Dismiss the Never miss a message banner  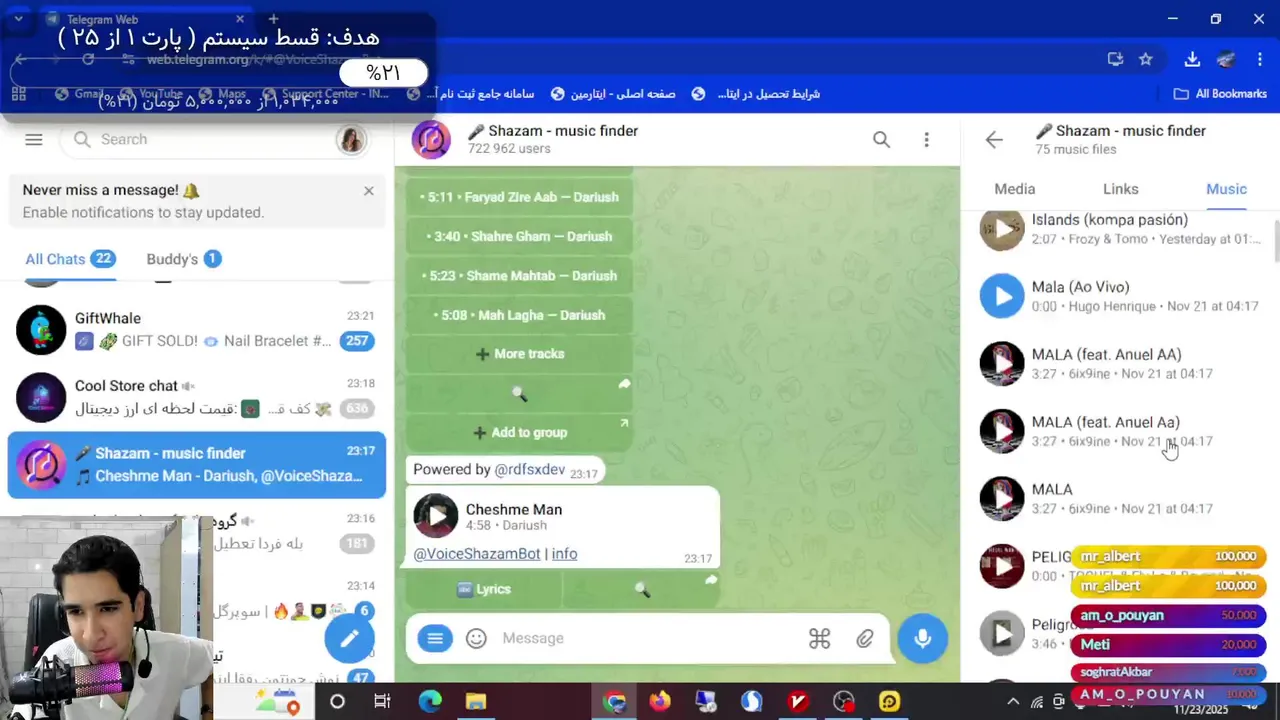[x=369, y=191]
